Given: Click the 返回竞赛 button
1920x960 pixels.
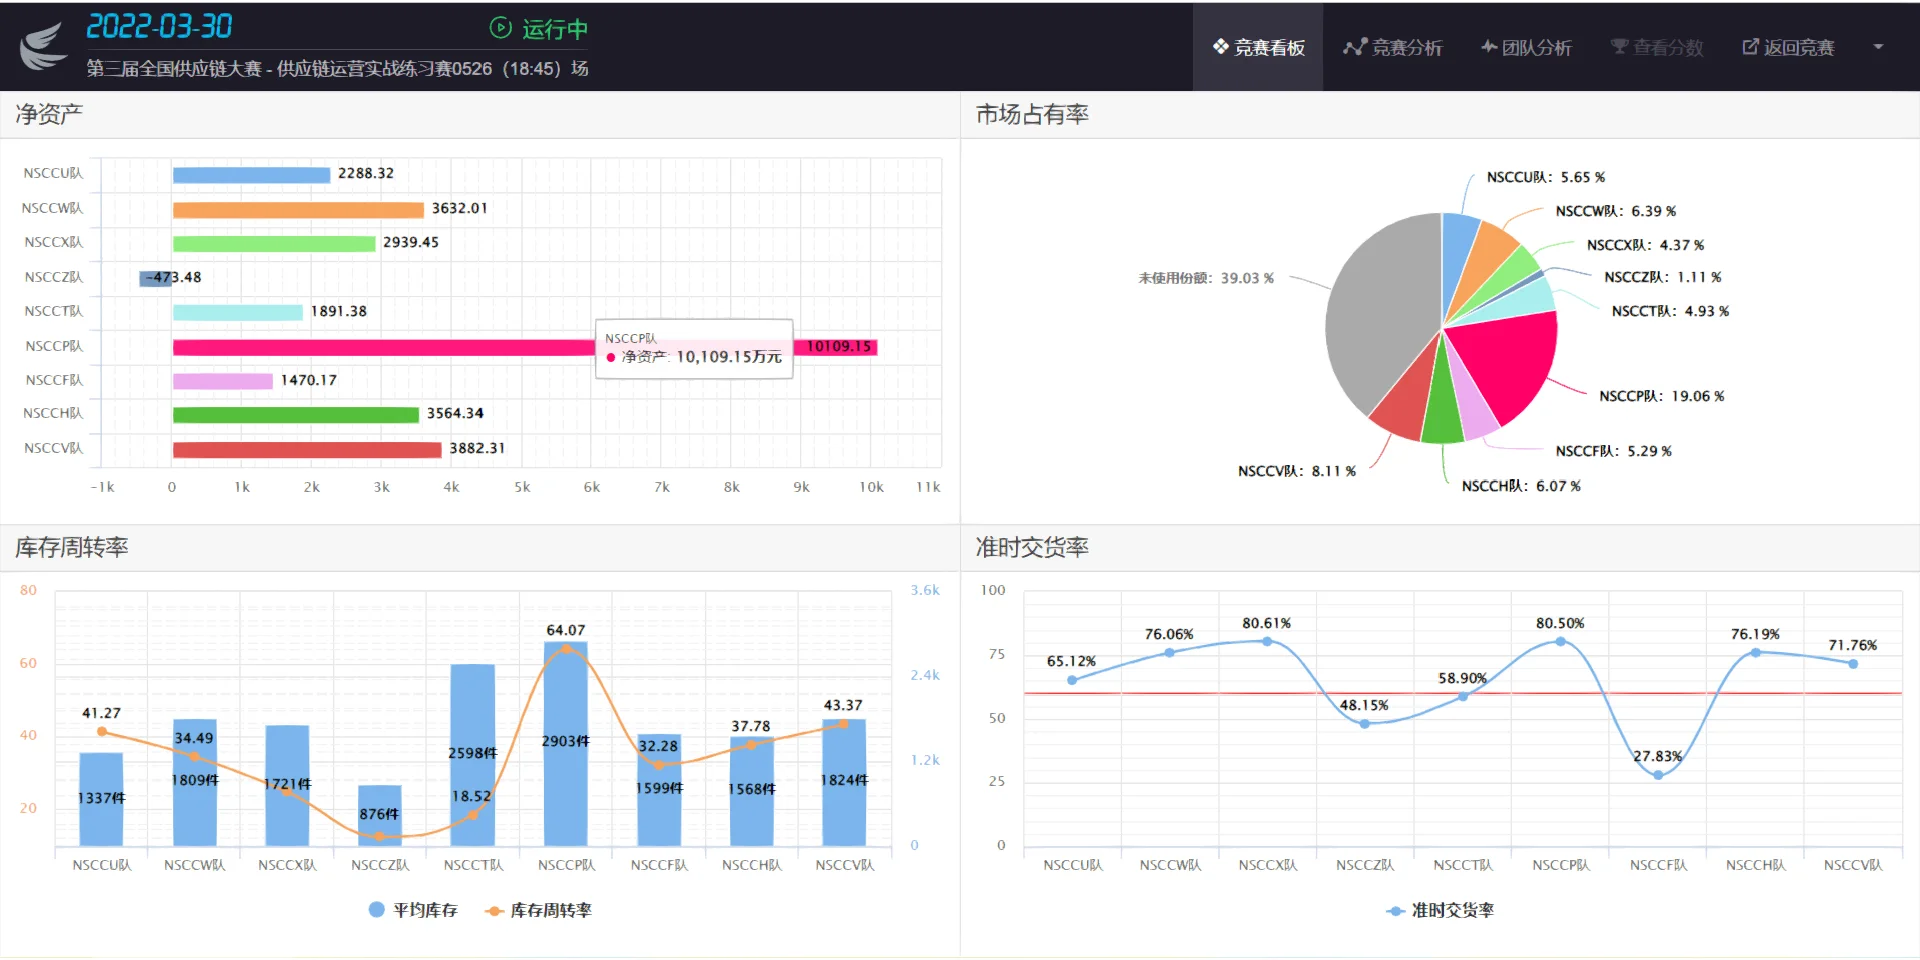Looking at the screenshot, I should [1789, 46].
